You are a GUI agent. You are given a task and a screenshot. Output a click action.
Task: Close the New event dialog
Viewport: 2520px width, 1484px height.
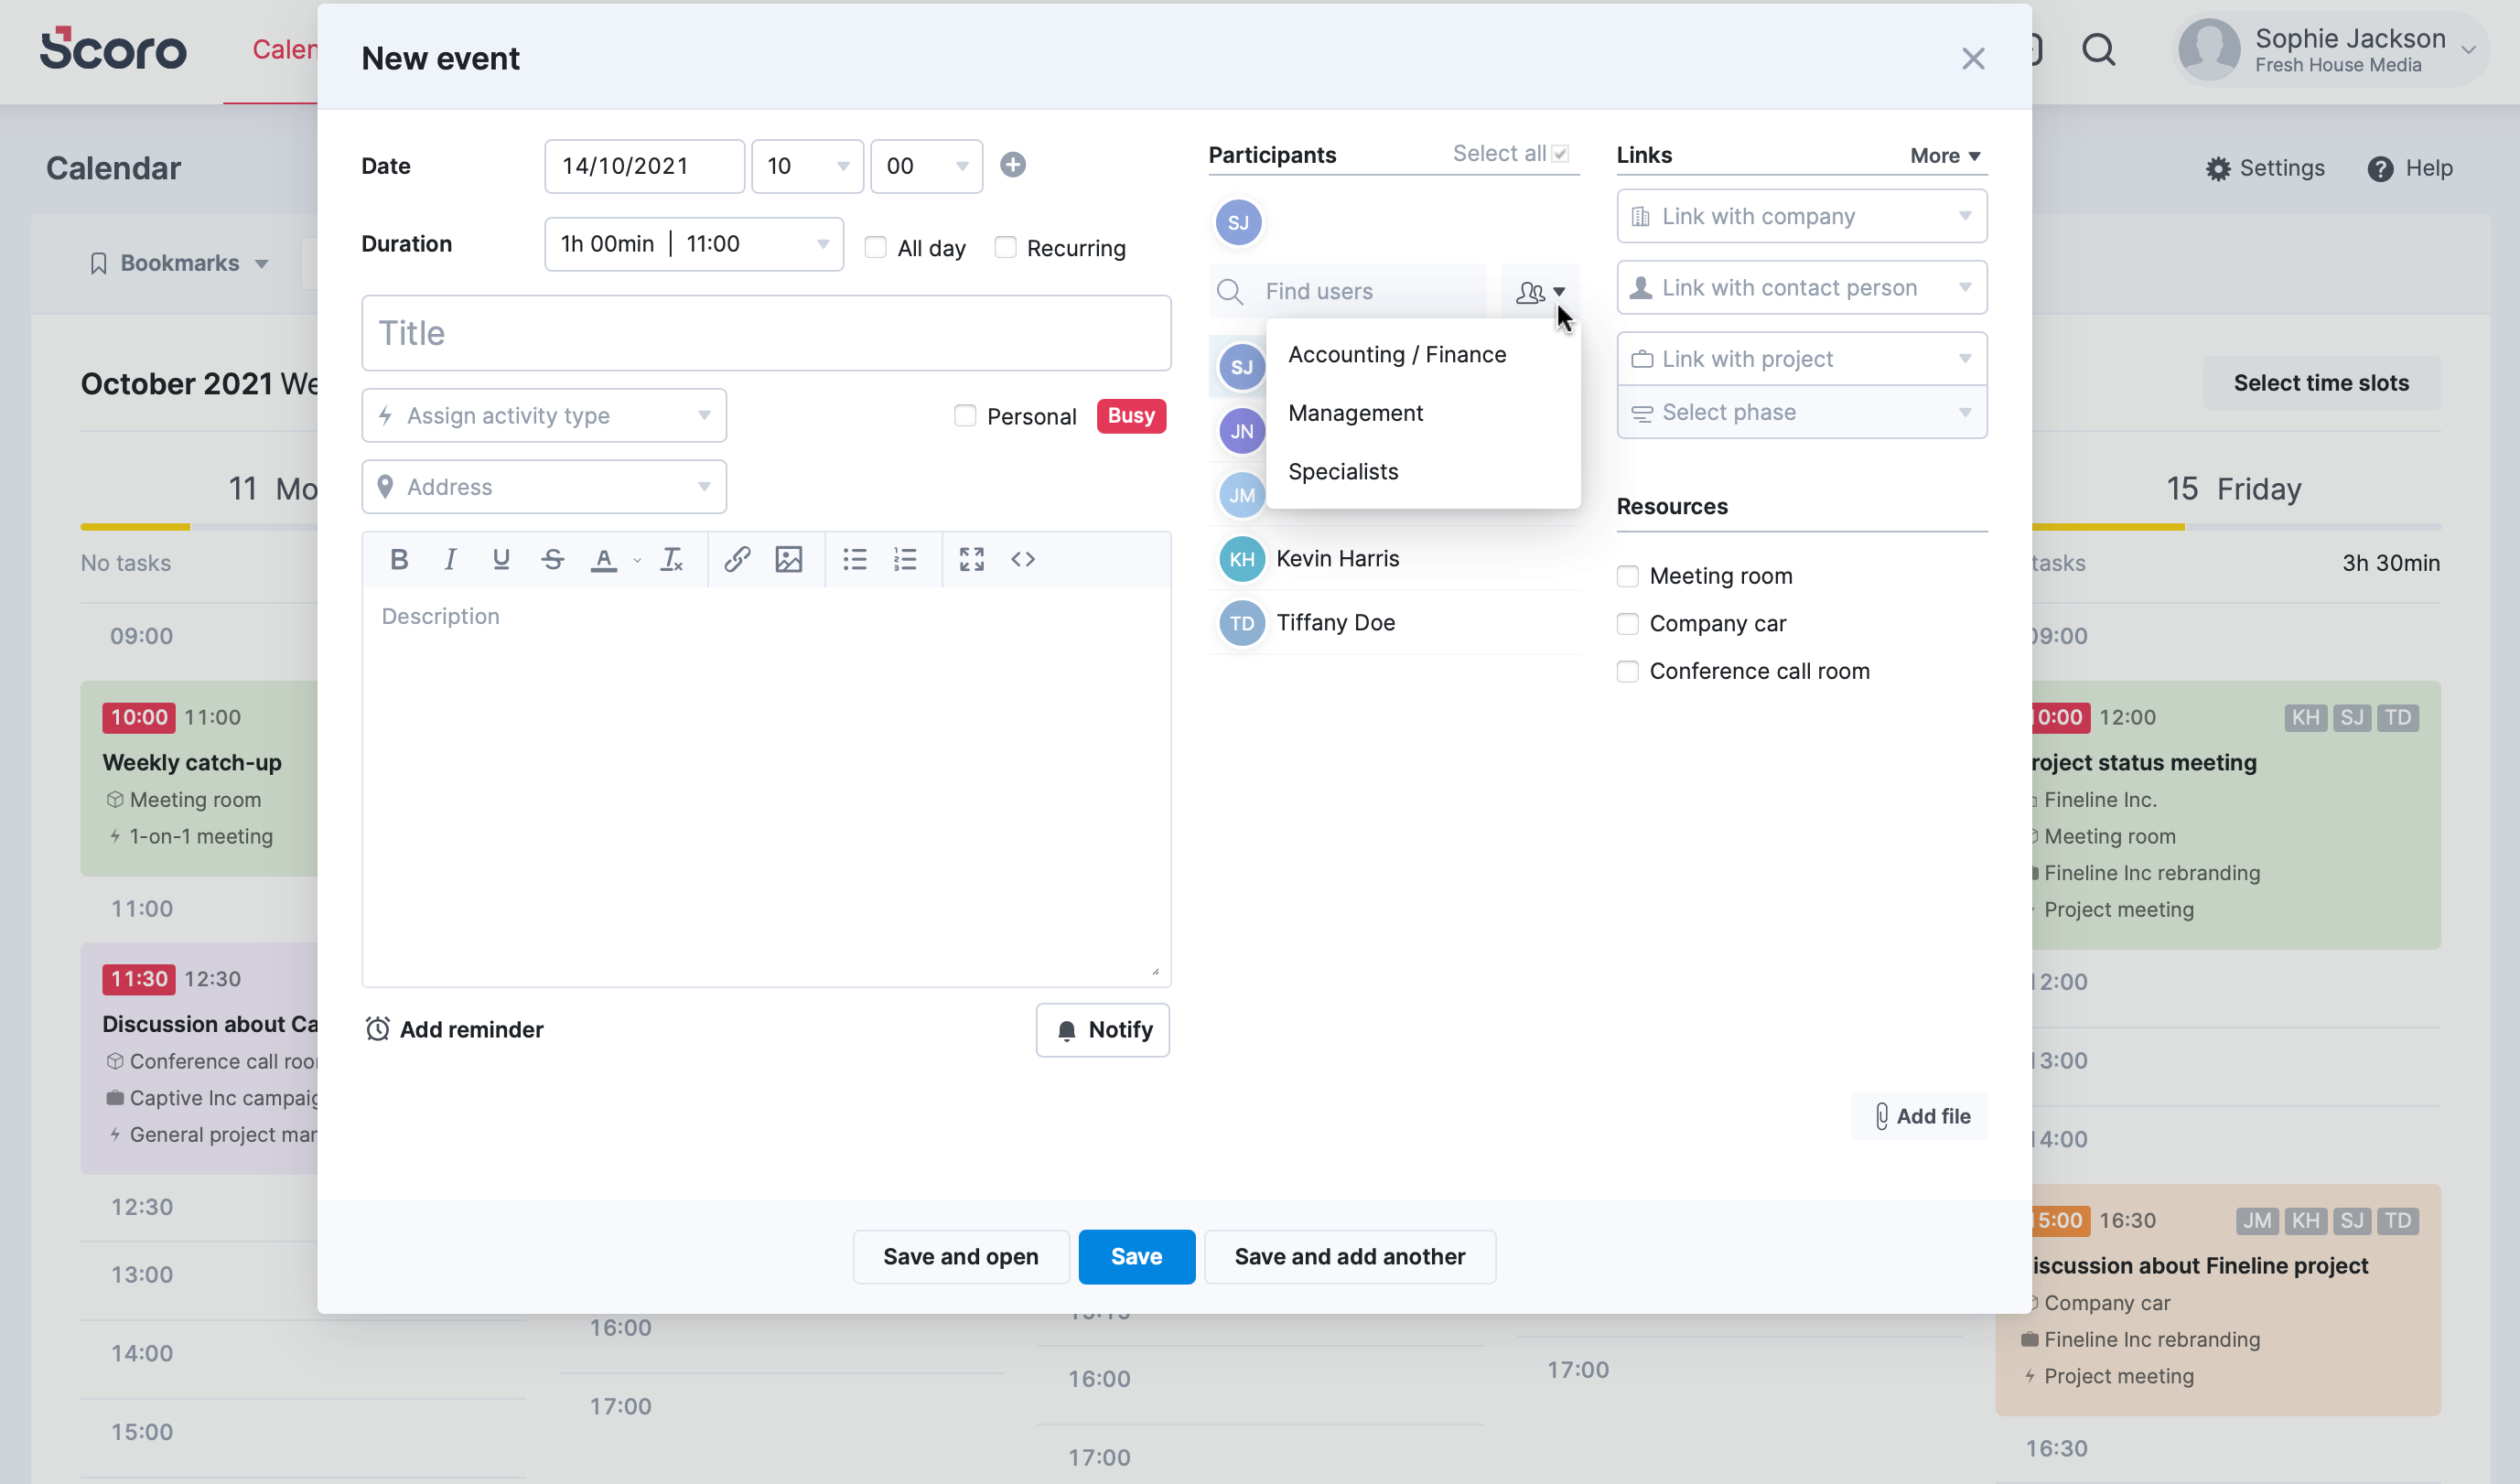tap(1973, 59)
